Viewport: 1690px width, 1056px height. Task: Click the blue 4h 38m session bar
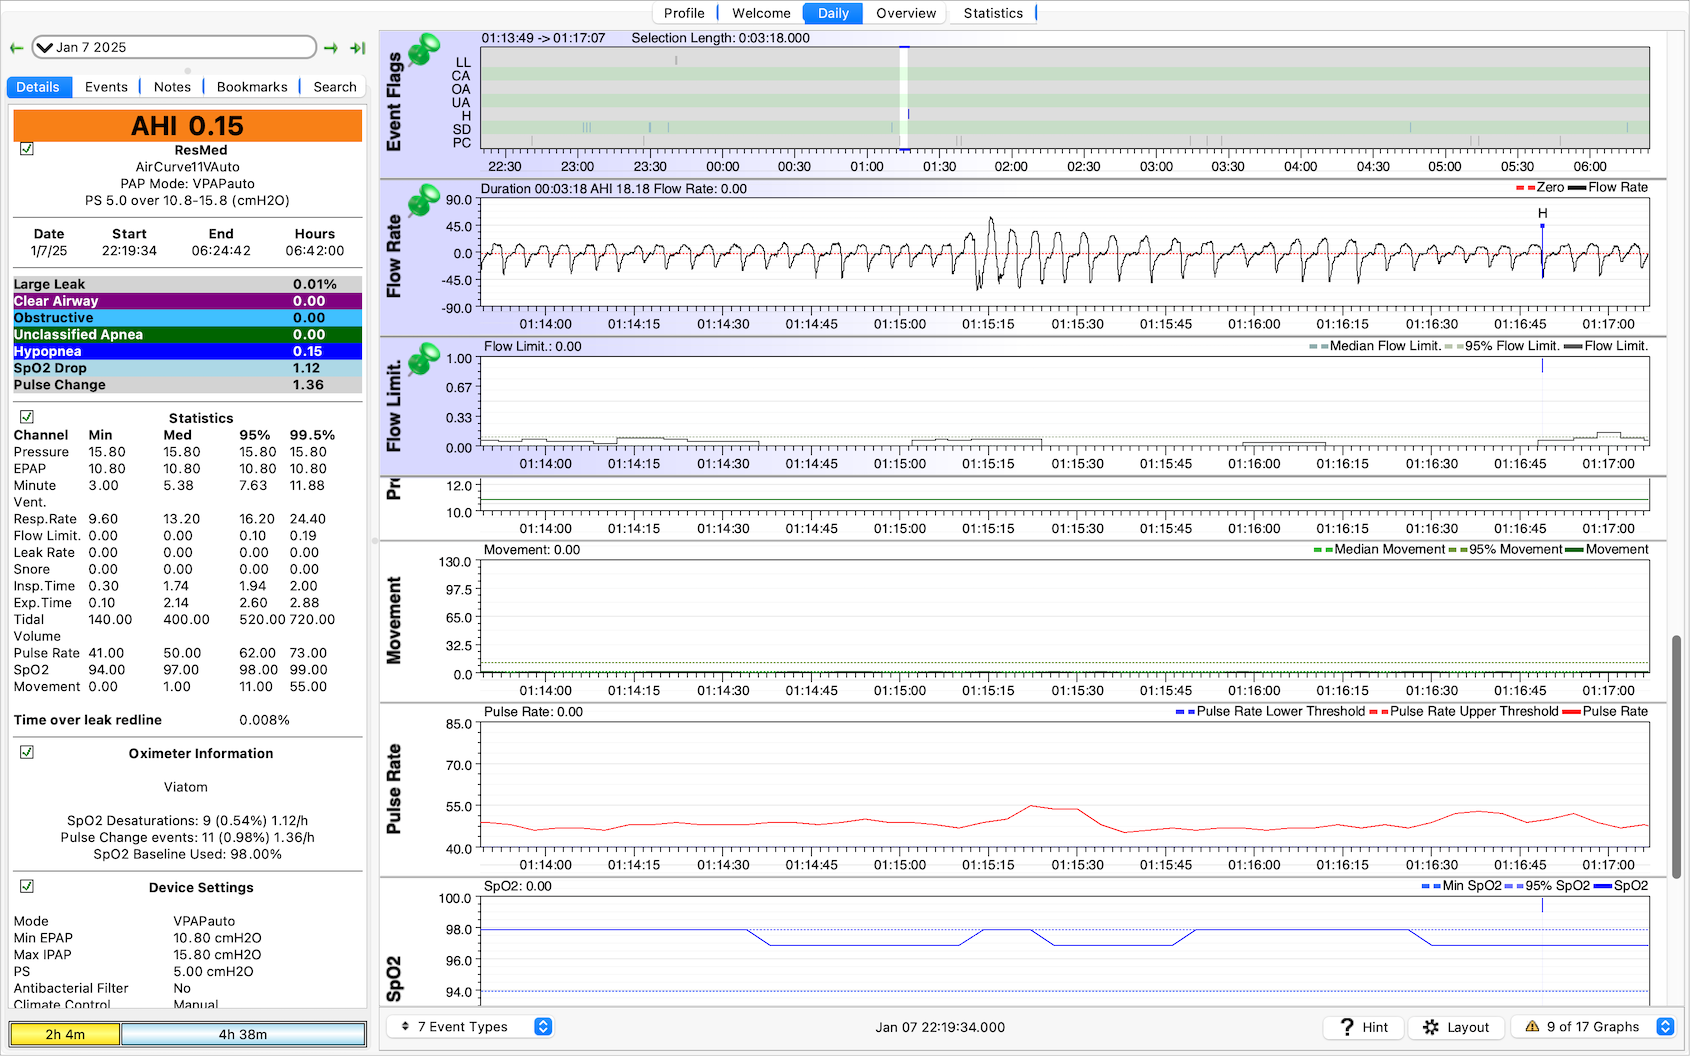tap(243, 1034)
